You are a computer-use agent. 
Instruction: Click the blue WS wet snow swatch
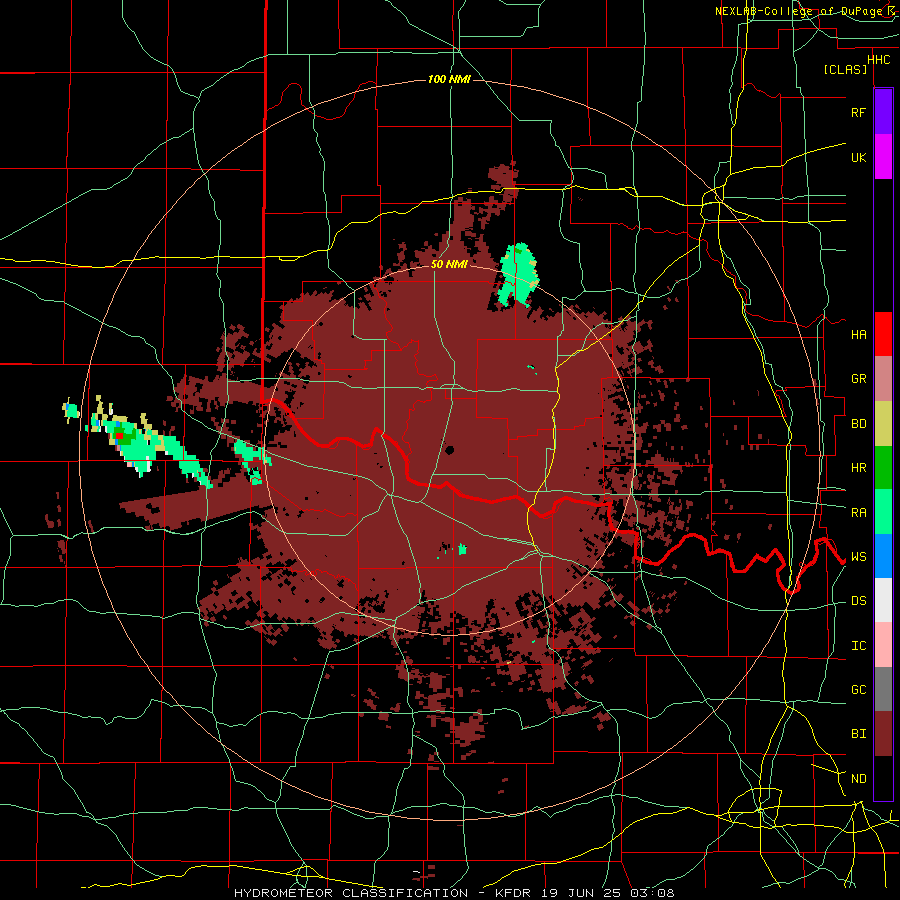click(883, 556)
